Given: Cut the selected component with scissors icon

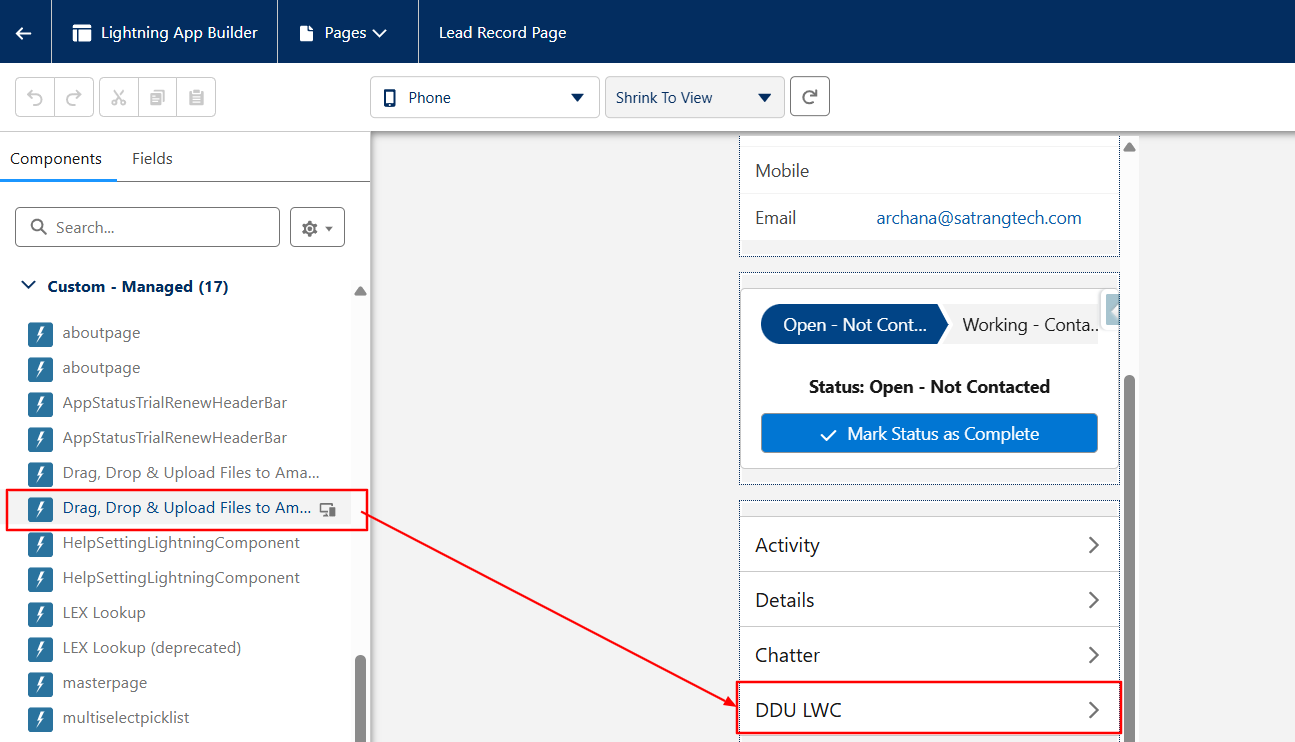Looking at the screenshot, I should coord(119,97).
